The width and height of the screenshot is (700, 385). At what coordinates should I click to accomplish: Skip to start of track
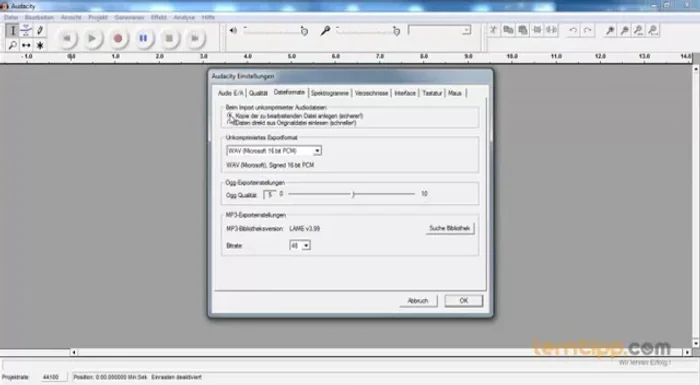(67, 38)
